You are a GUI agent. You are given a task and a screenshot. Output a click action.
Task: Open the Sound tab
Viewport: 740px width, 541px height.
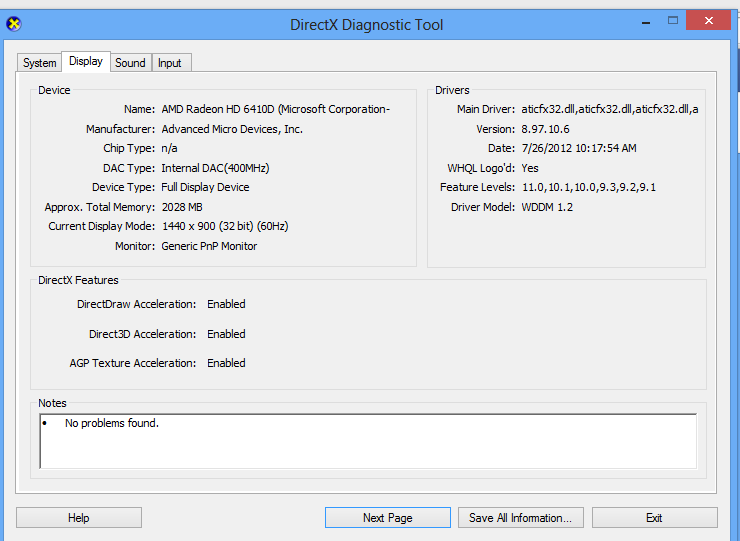(x=130, y=63)
